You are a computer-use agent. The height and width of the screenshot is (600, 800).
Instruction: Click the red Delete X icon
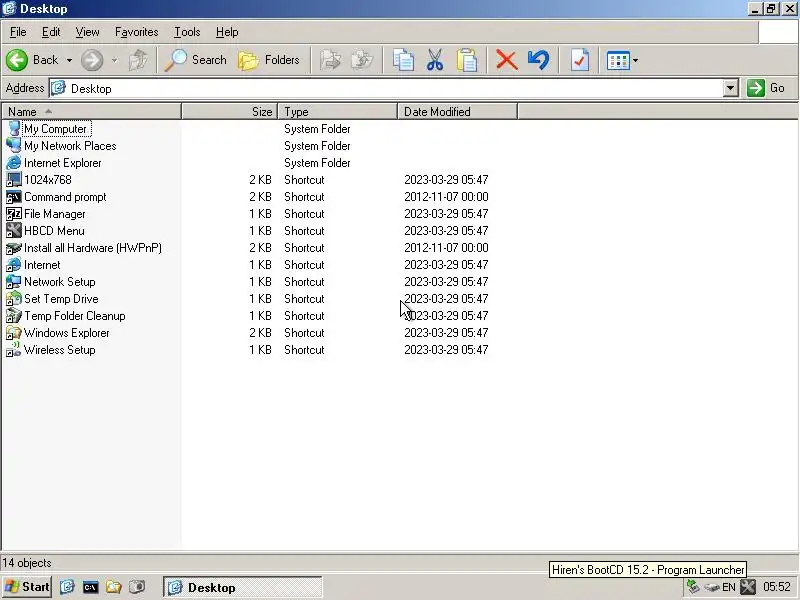click(507, 60)
